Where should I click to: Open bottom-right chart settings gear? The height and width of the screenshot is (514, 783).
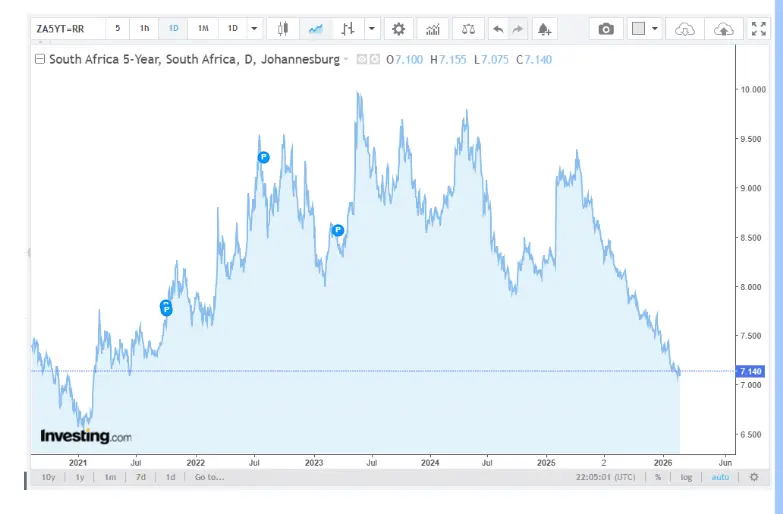(x=754, y=477)
